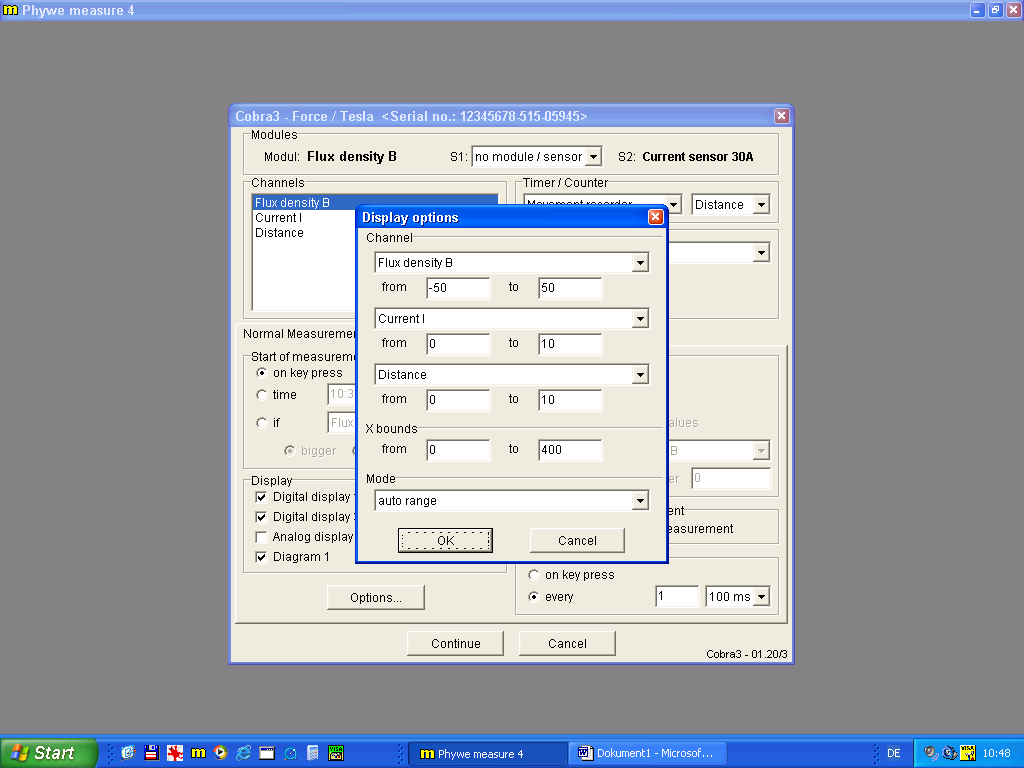Click Flux density B 'from' field (-50)

tap(458, 288)
